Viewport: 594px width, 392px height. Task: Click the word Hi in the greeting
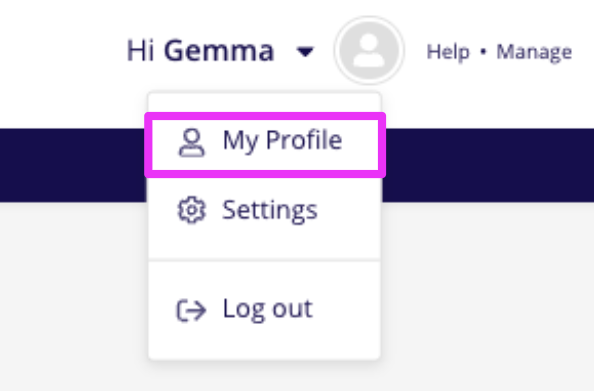click(140, 51)
